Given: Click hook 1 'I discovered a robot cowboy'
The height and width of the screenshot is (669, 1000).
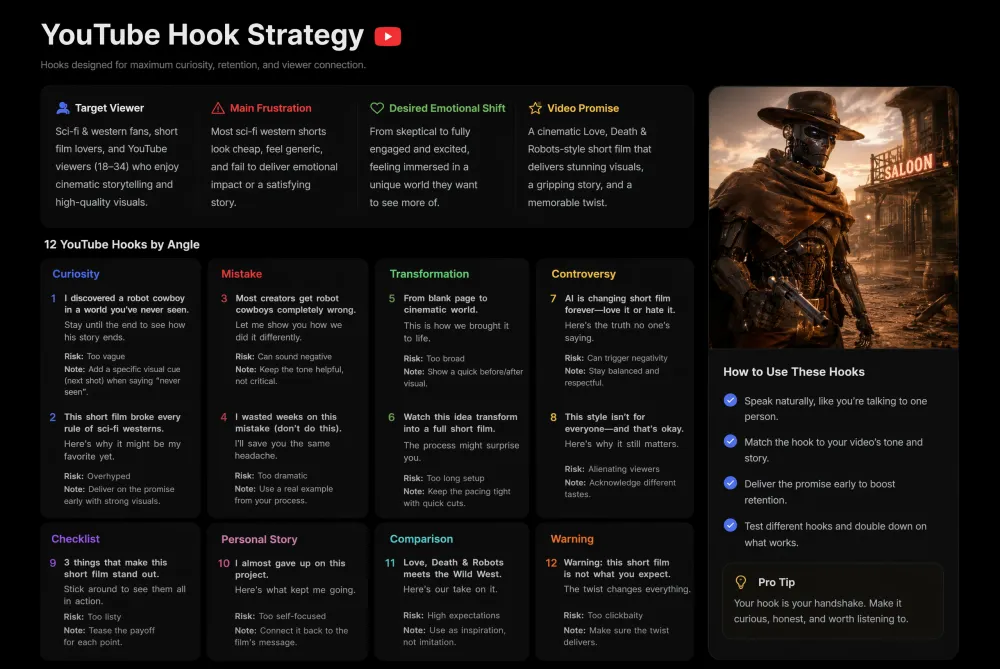Looking at the screenshot, I should pyautogui.click(x=126, y=304).
